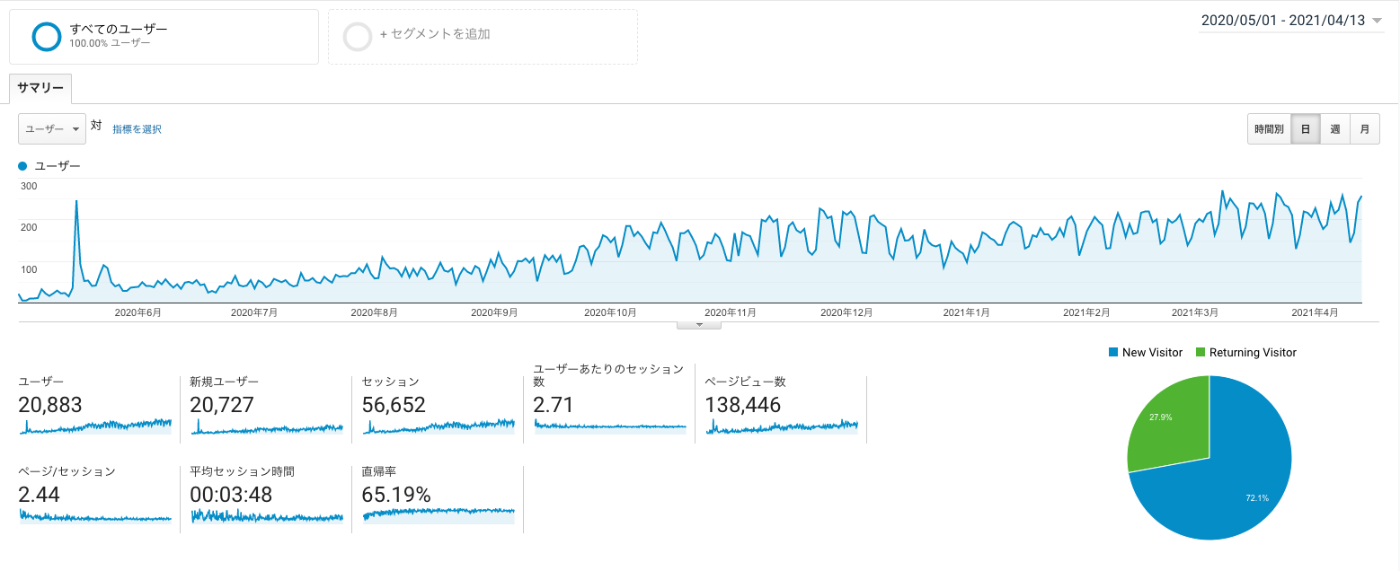Click the 平均セッション時間 sparkline chart

click(x=267, y=516)
